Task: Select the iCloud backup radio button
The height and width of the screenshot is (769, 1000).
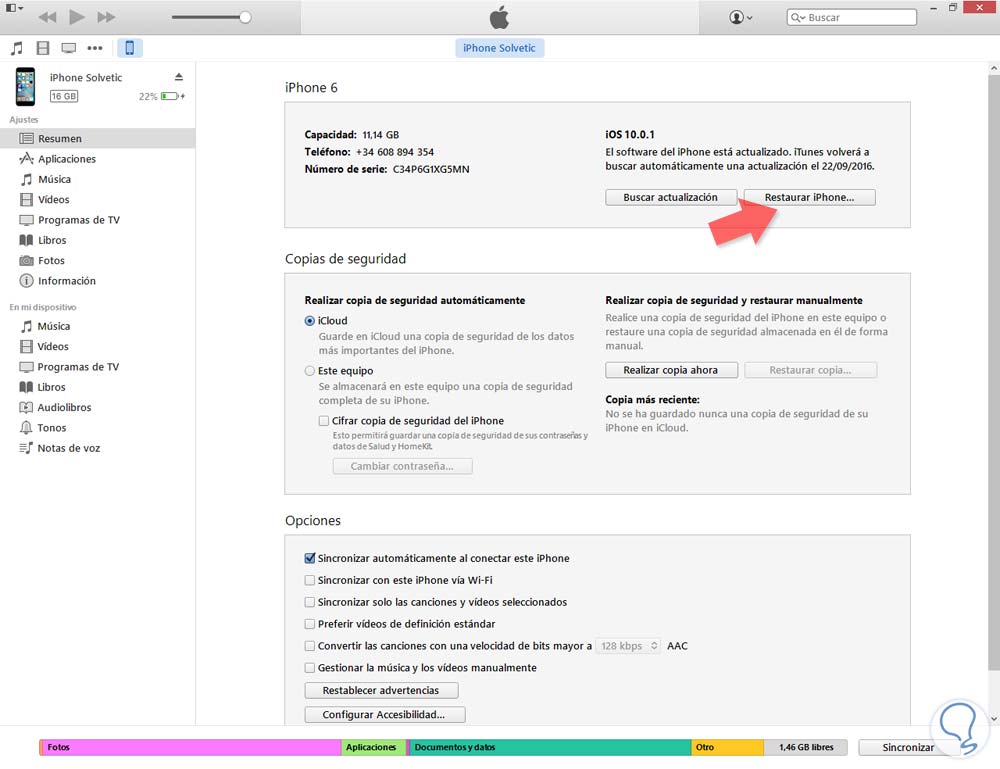Action: (x=309, y=321)
